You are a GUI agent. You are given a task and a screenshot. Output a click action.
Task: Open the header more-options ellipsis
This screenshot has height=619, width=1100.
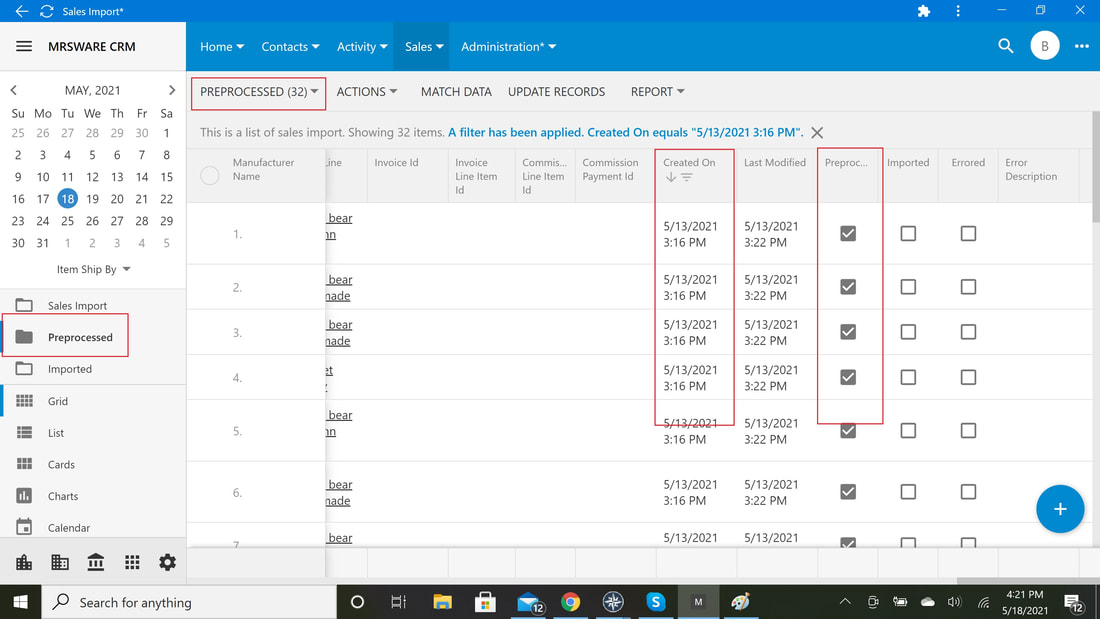(x=1082, y=46)
